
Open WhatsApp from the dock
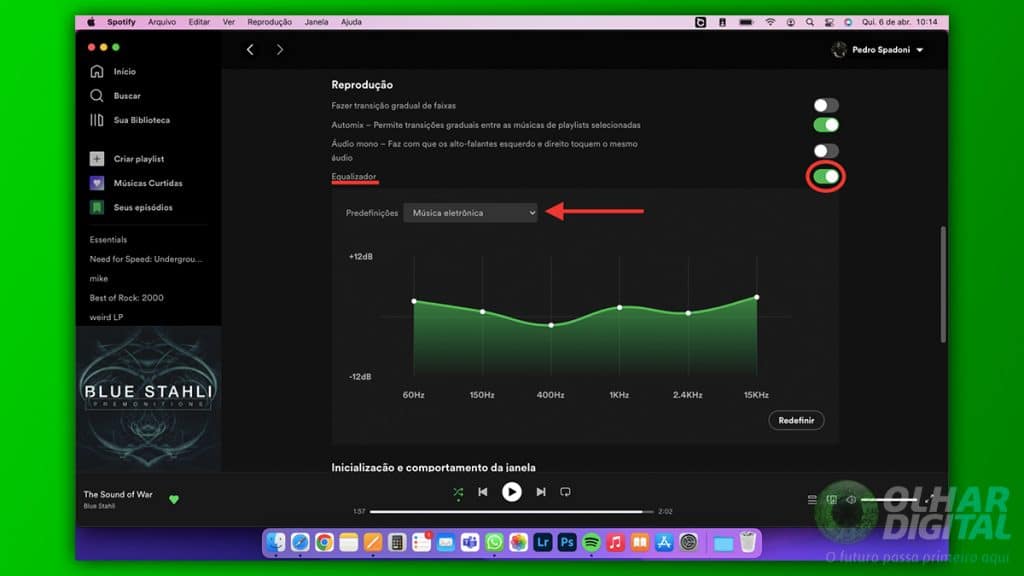[494, 543]
